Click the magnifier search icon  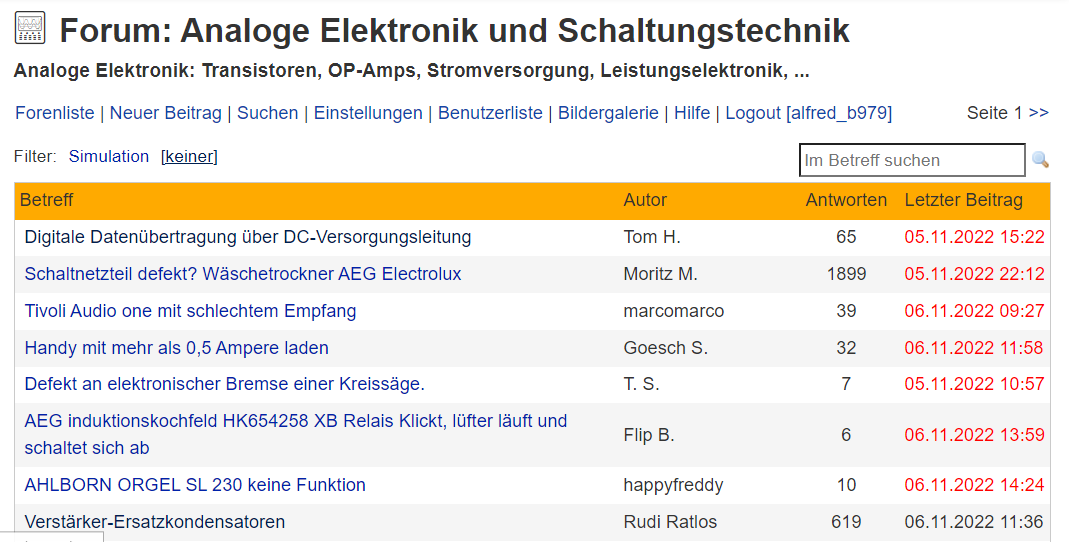pos(1040,160)
